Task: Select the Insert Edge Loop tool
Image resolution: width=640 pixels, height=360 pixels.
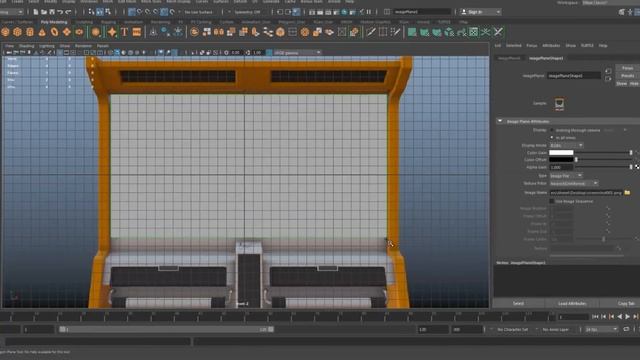Action: tap(383, 32)
